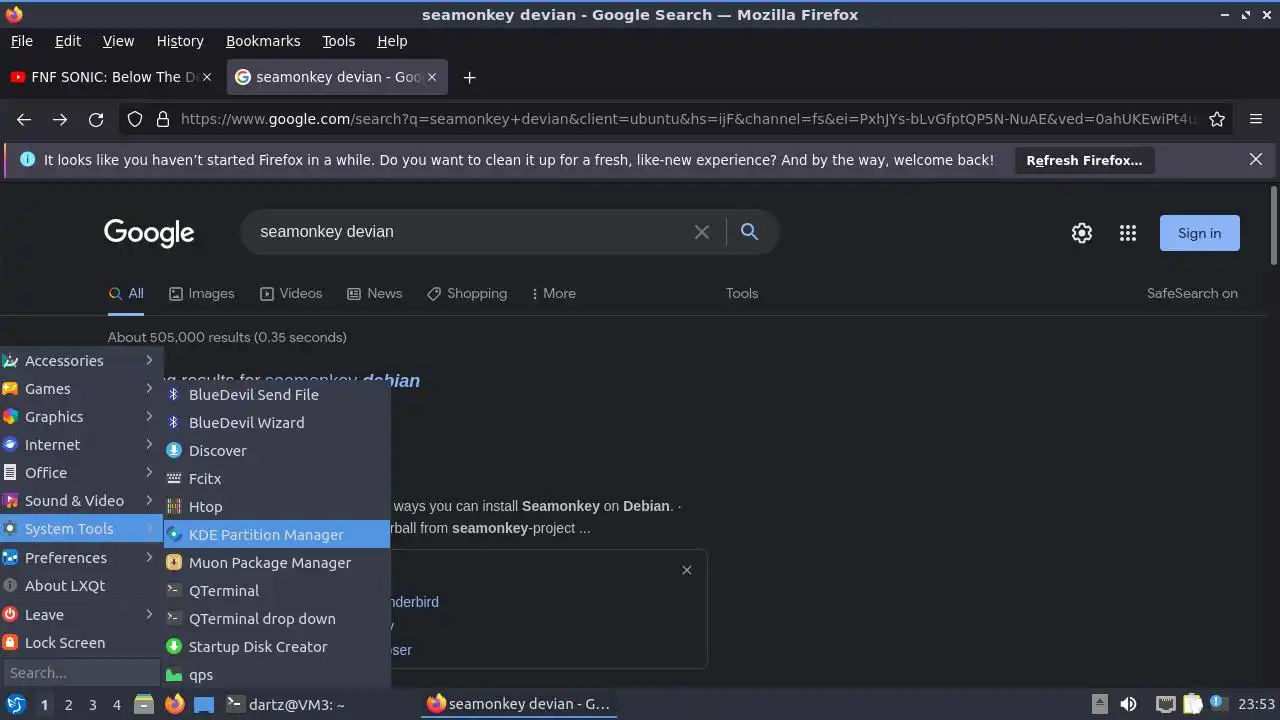The height and width of the screenshot is (720, 1280).
Task: Launch Fcitx from System Tools
Action: tap(277, 479)
